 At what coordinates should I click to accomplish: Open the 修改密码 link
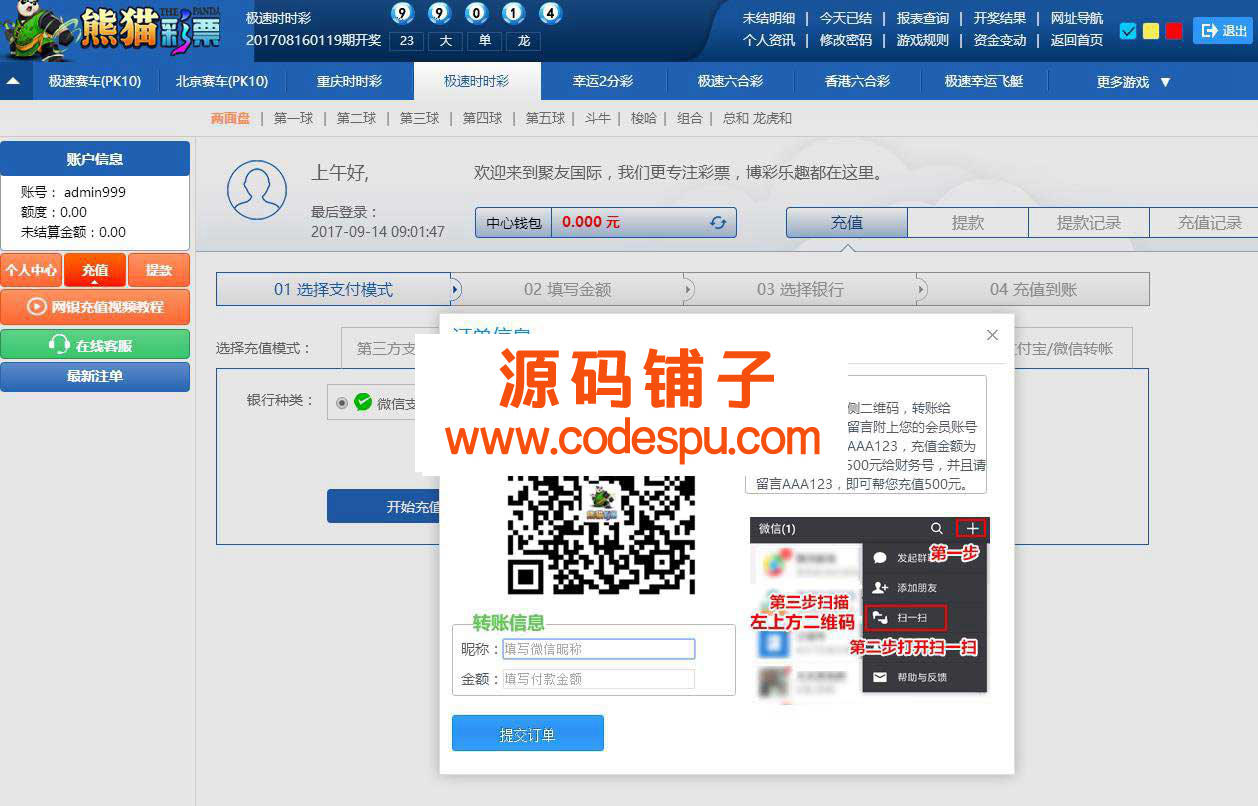pyautogui.click(x=845, y=40)
